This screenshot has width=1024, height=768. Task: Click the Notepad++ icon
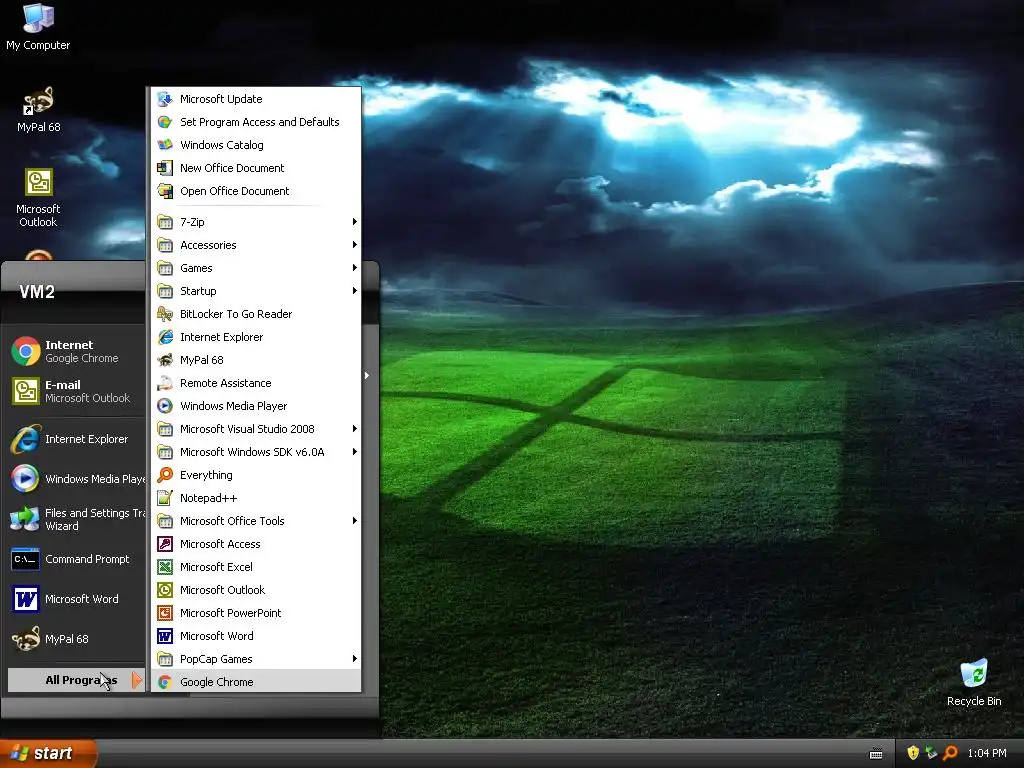(165, 498)
